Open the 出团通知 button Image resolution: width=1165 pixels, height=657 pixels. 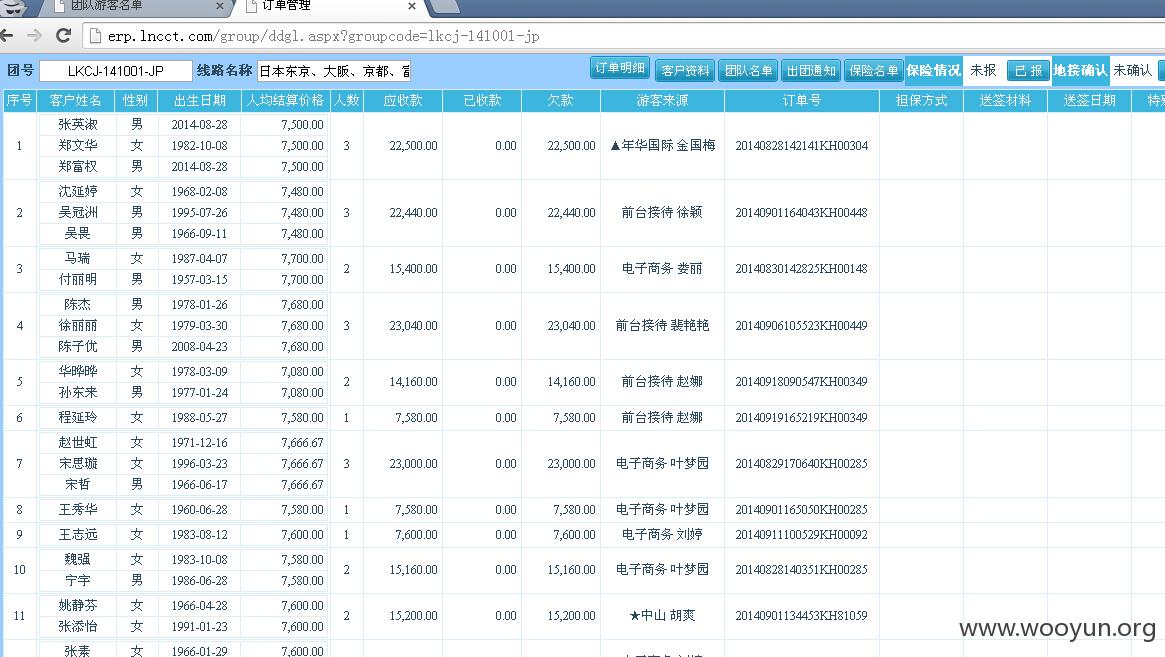(811, 71)
